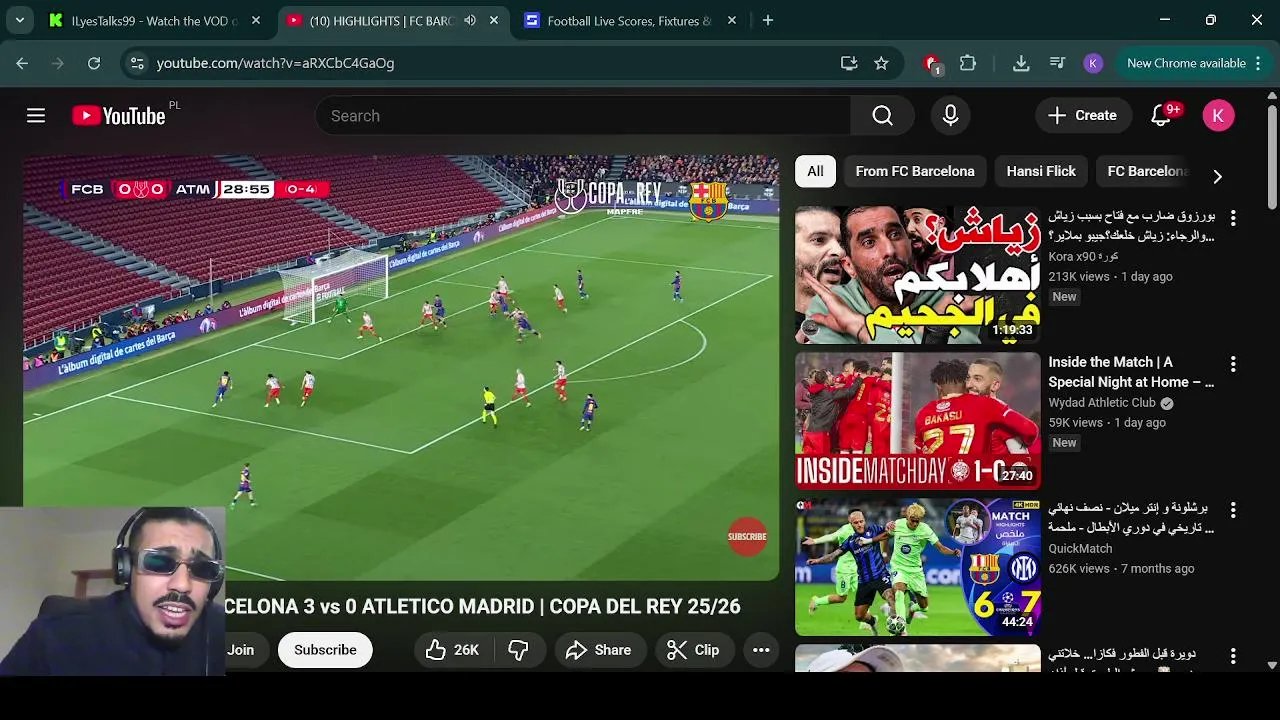This screenshot has width=1280, height=720.
Task: Open the media control icon in toolbar
Action: coord(1057,63)
